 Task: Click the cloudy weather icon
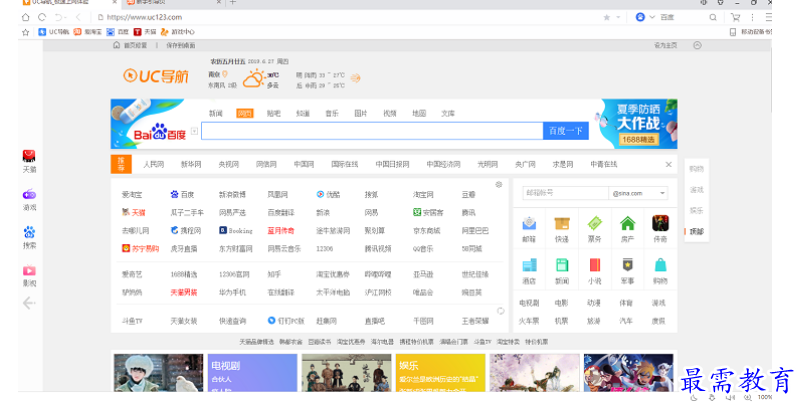pyautogui.click(x=253, y=79)
